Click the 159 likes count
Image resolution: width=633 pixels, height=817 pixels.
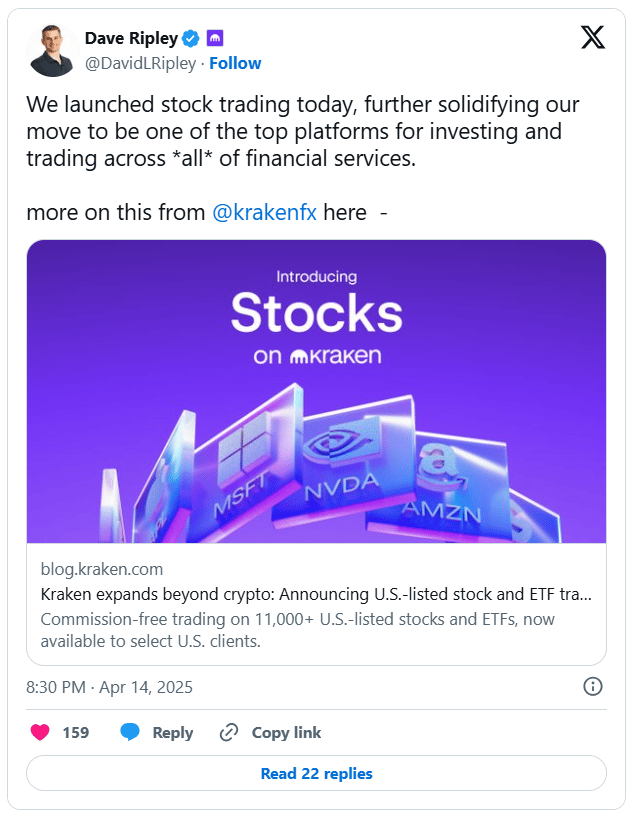(75, 732)
